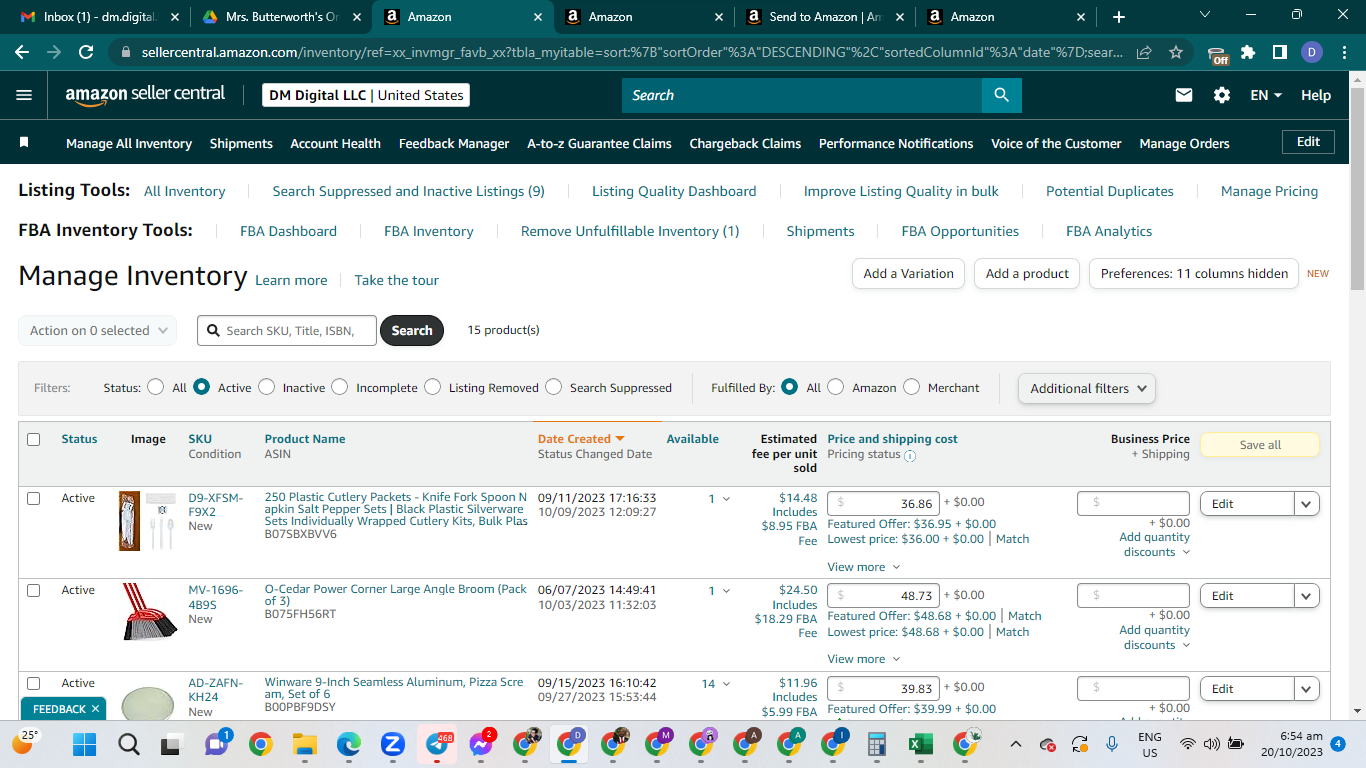Open Manage All Inventory in navigation bar

[x=129, y=143]
